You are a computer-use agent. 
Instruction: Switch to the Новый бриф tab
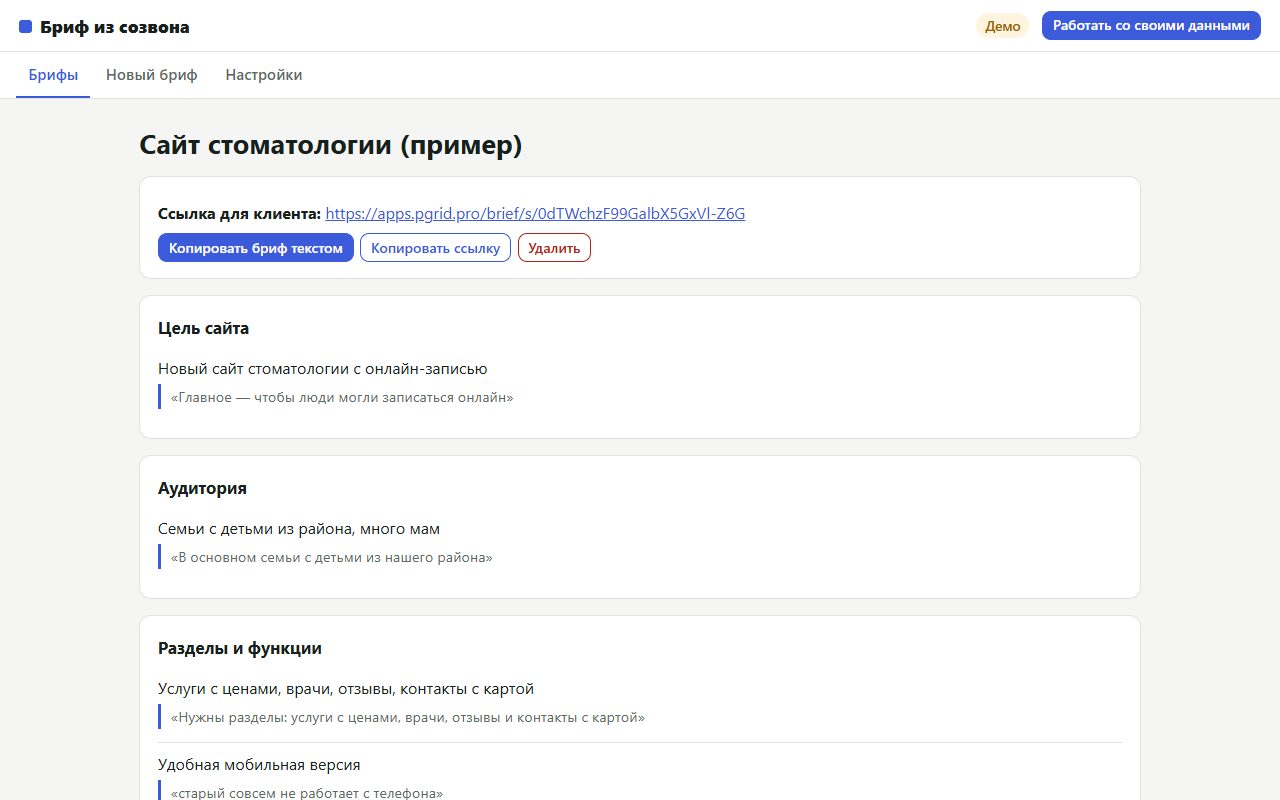[x=152, y=75]
